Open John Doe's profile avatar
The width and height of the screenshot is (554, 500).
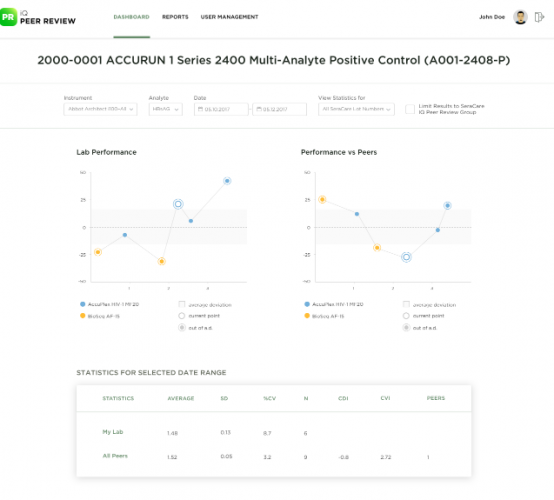(x=520, y=17)
